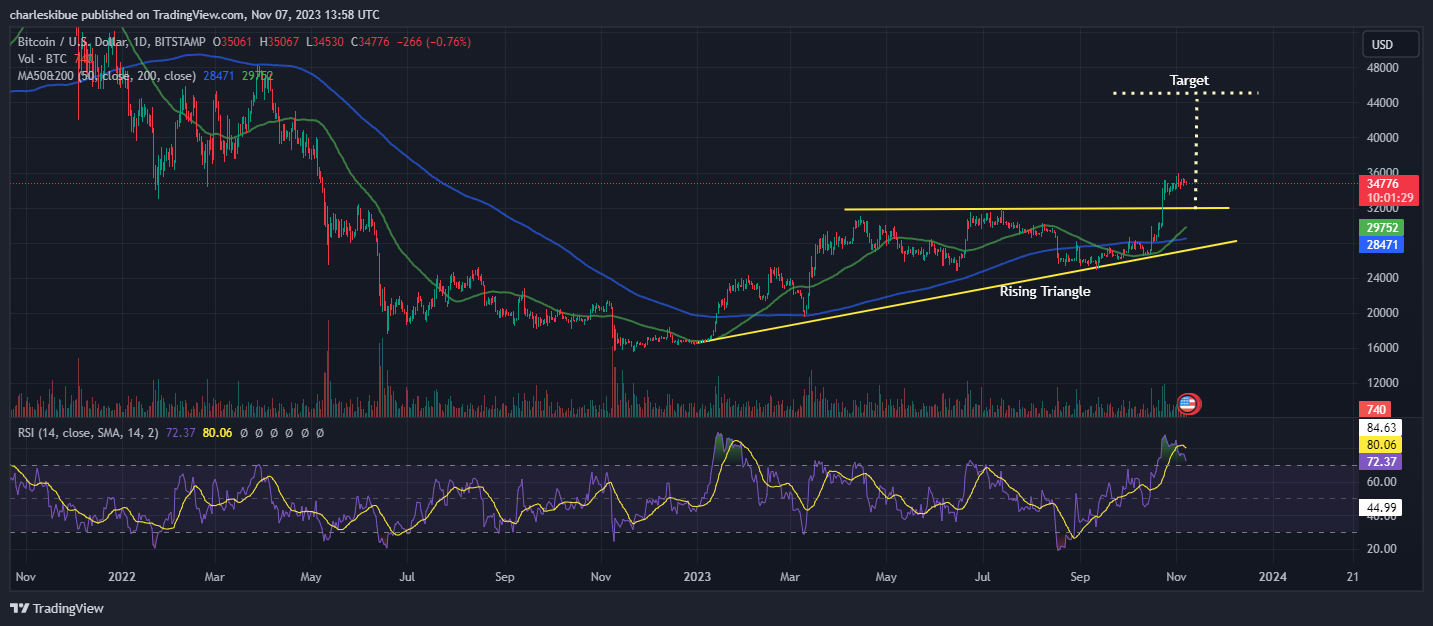Click the 60.00 RSI axis label
The width and height of the screenshot is (1433, 626).
click(x=1381, y=481)
